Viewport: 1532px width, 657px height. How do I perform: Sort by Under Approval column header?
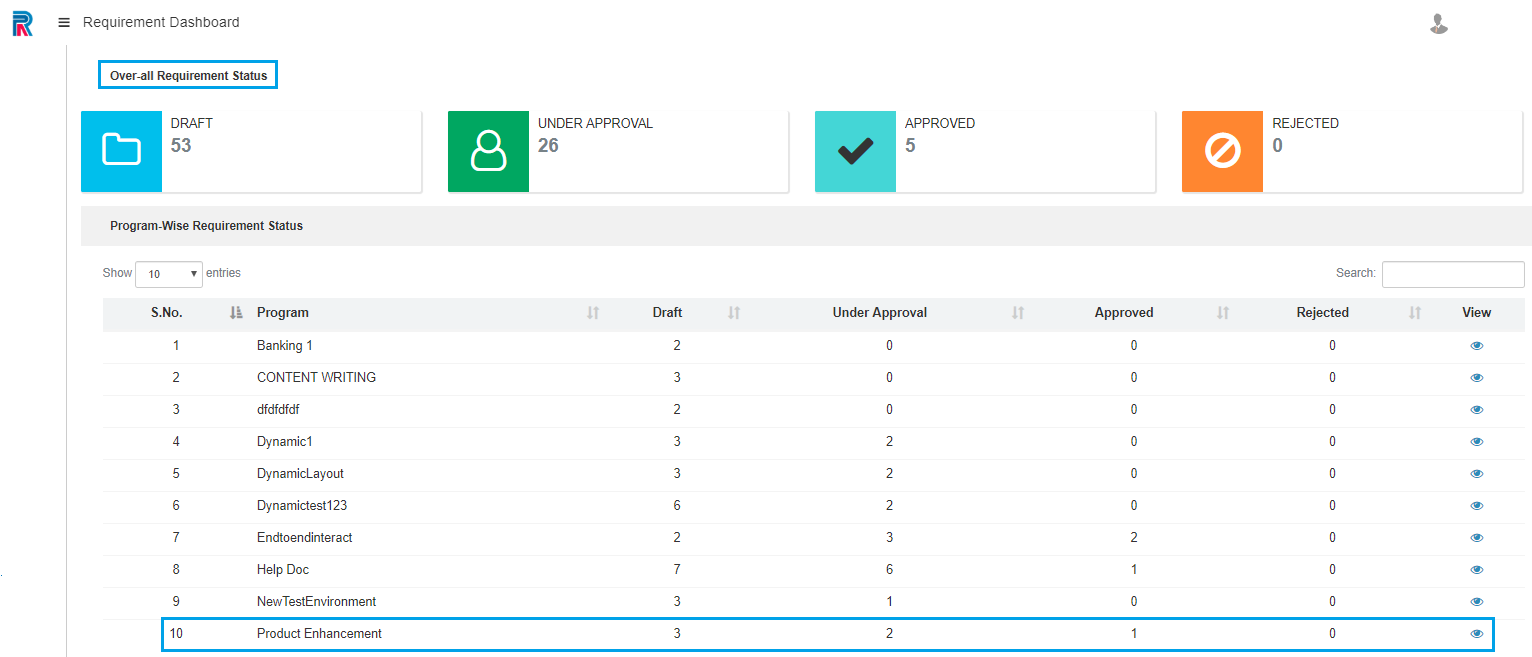(879, 313)
